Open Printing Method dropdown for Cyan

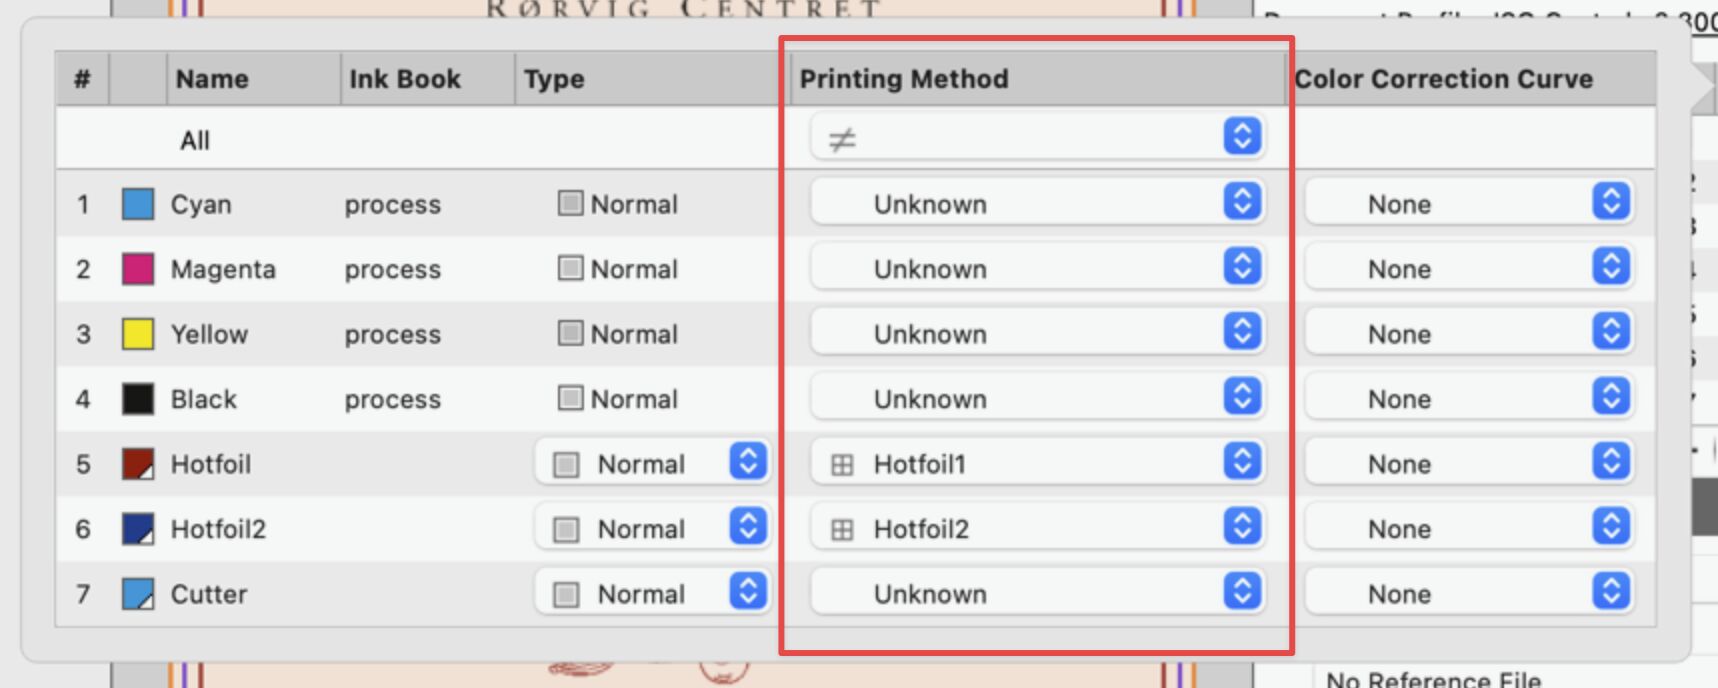[1241, 202]
